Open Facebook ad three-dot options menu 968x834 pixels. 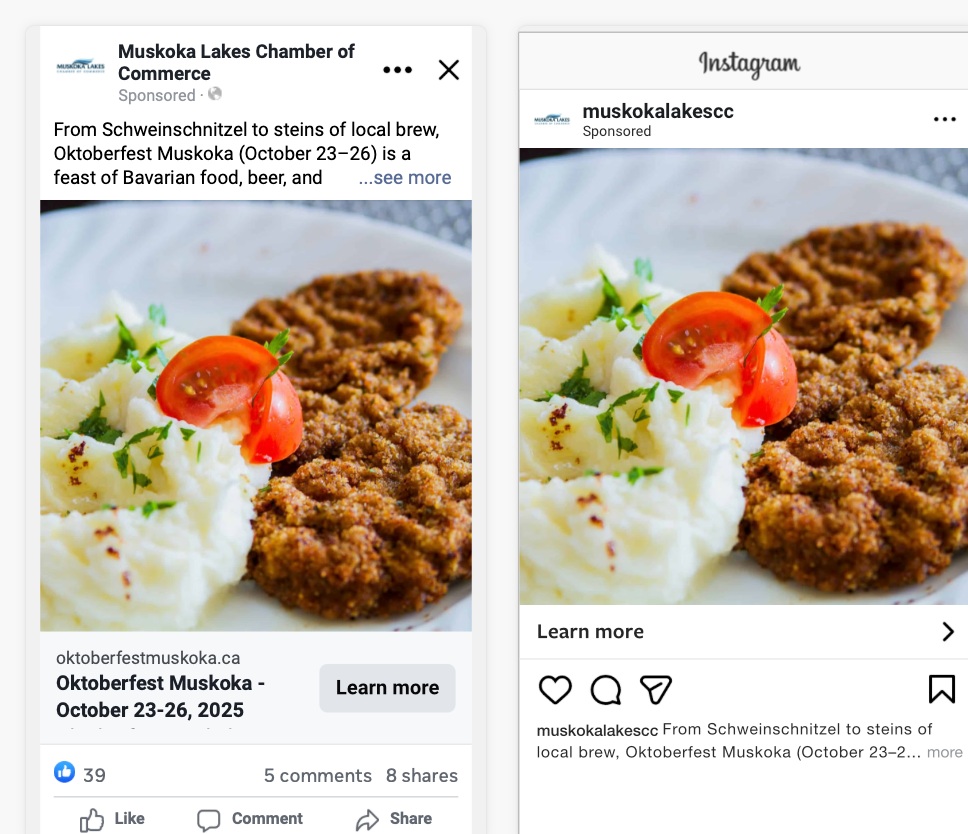click(397, 70)
